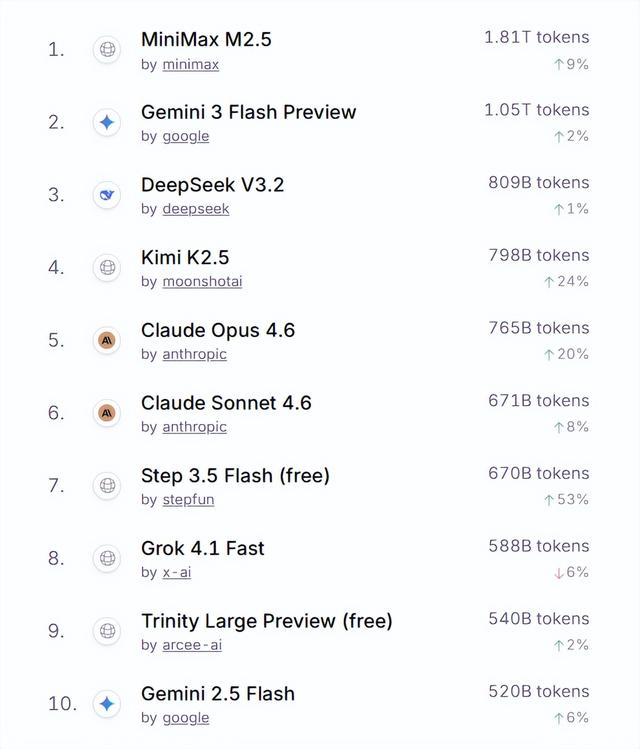Click the DeepSeek V3.2 whale icon
This screenshot has height=749, width=640.
point(107,195)
